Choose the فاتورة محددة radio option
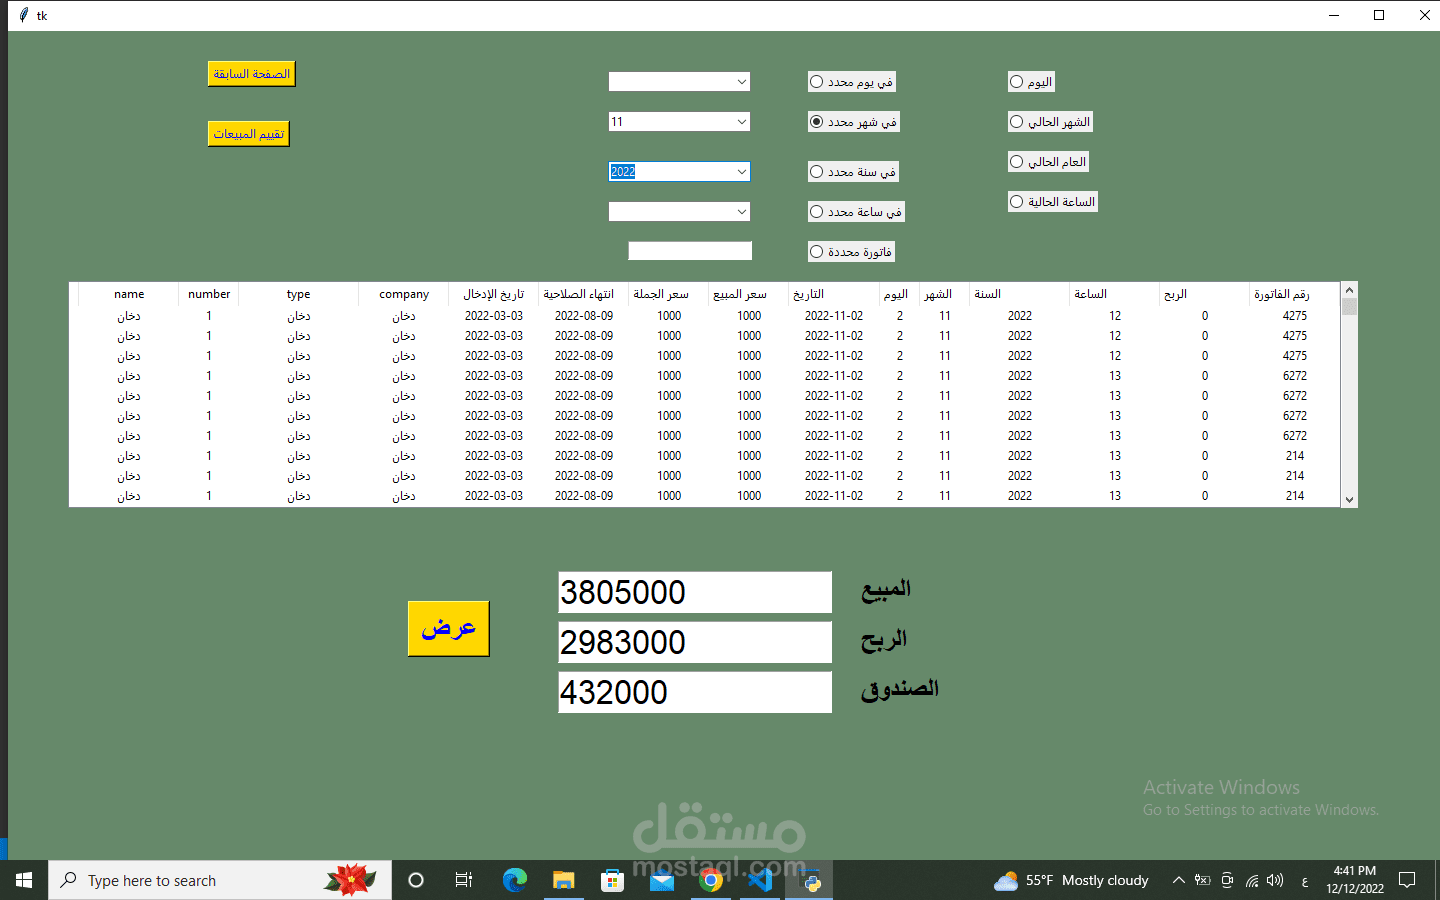 (x=851, y=252)
